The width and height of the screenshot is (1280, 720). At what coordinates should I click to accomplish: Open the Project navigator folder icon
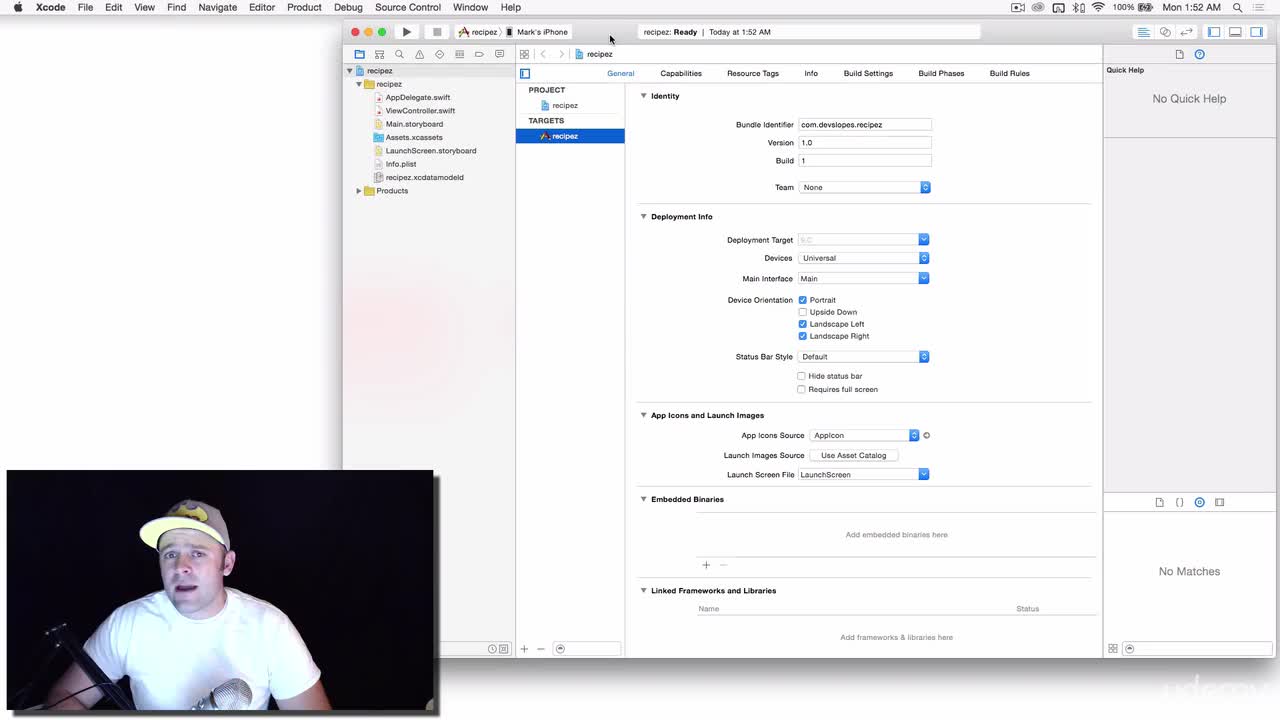coord(359,54)
